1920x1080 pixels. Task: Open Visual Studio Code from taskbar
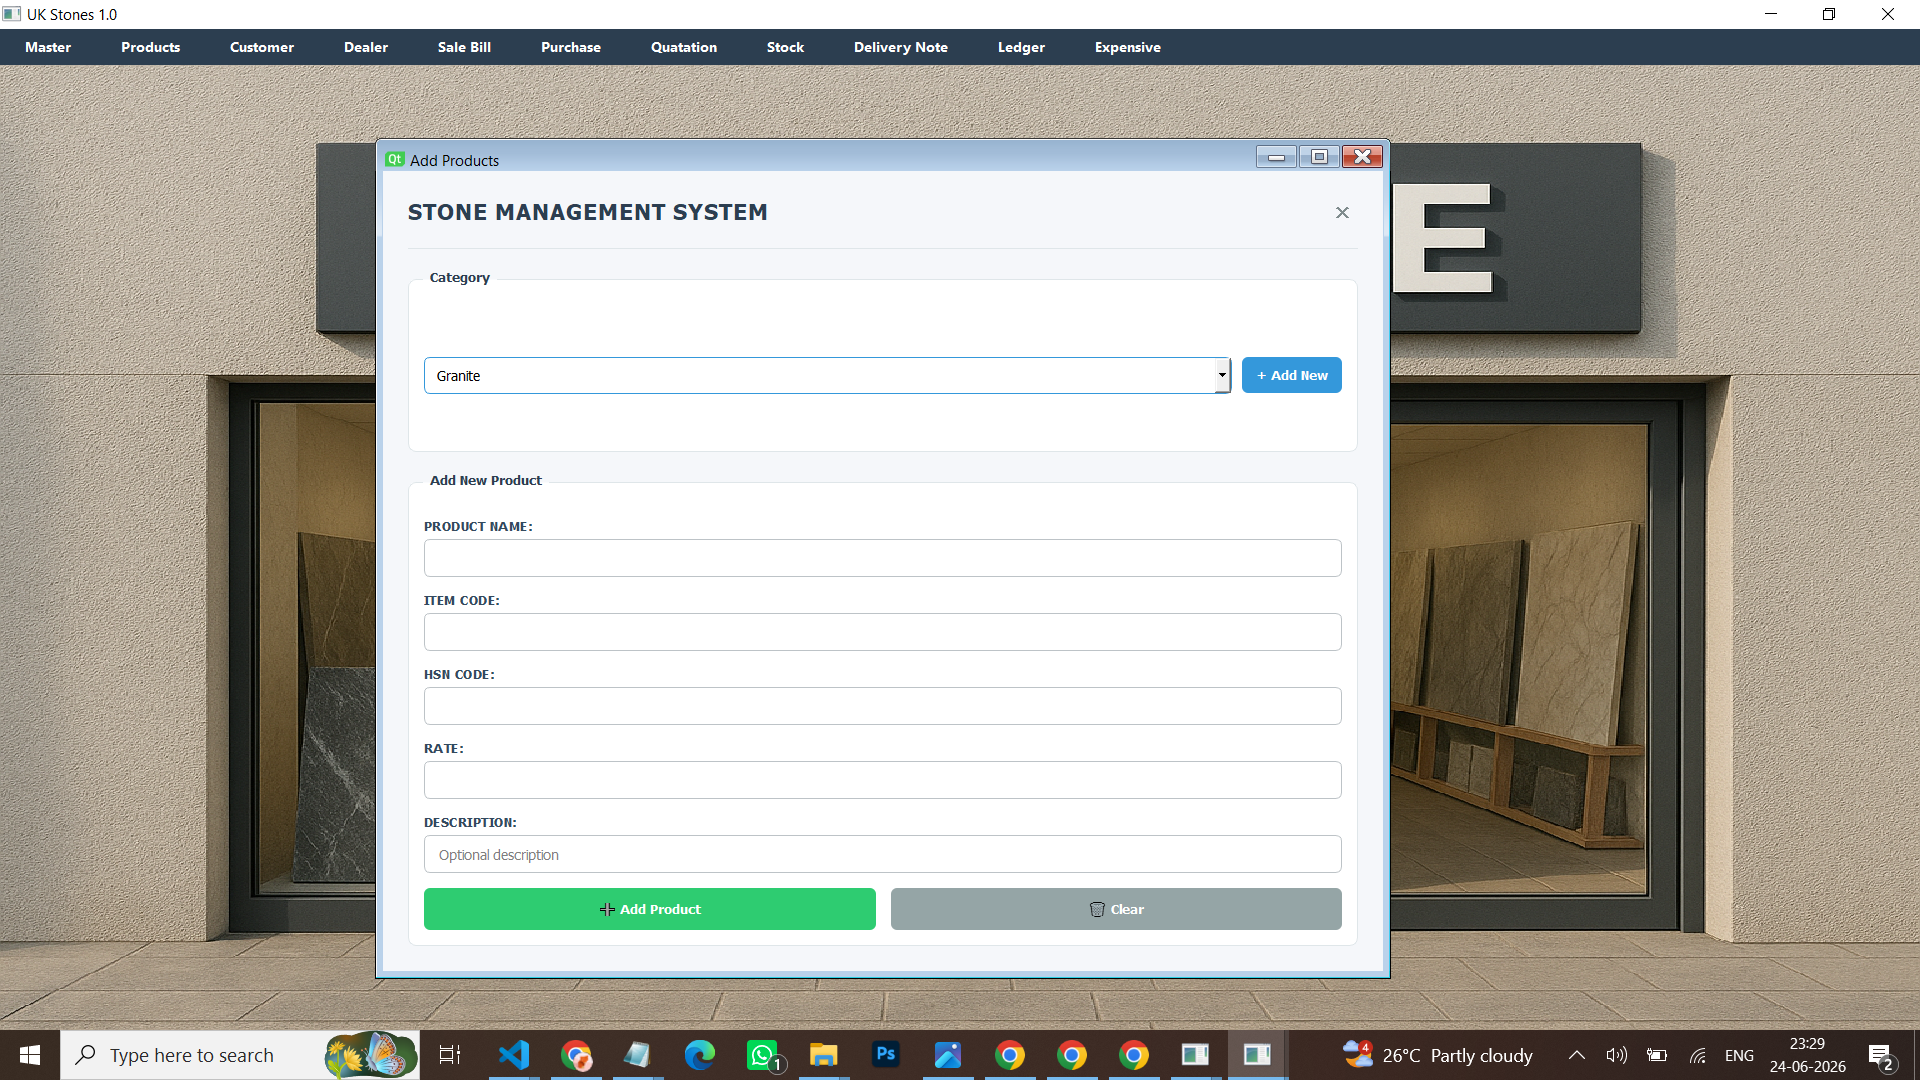point(514,1055)
